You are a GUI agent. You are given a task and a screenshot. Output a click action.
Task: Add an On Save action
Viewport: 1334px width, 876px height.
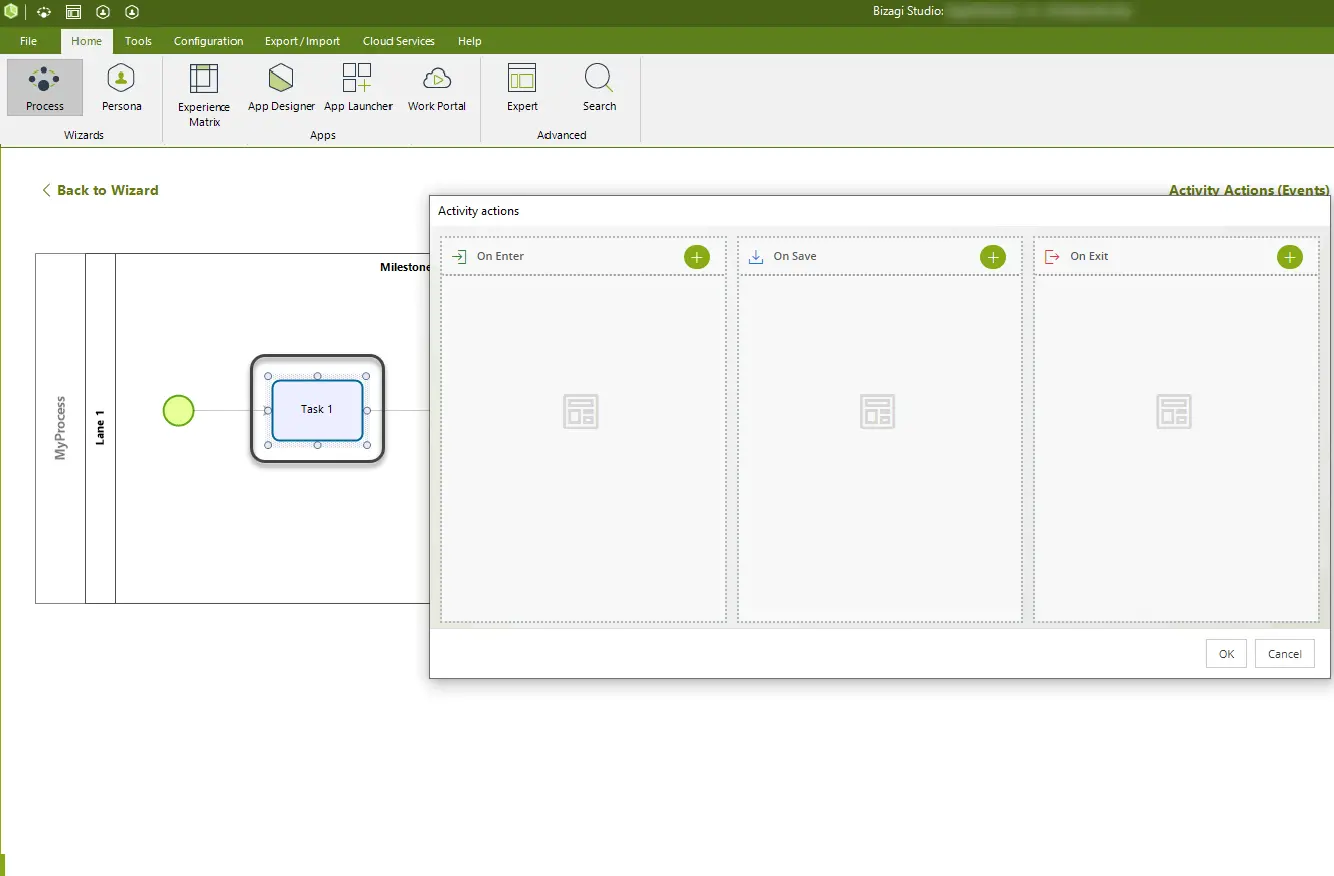(x=993, y=257)
